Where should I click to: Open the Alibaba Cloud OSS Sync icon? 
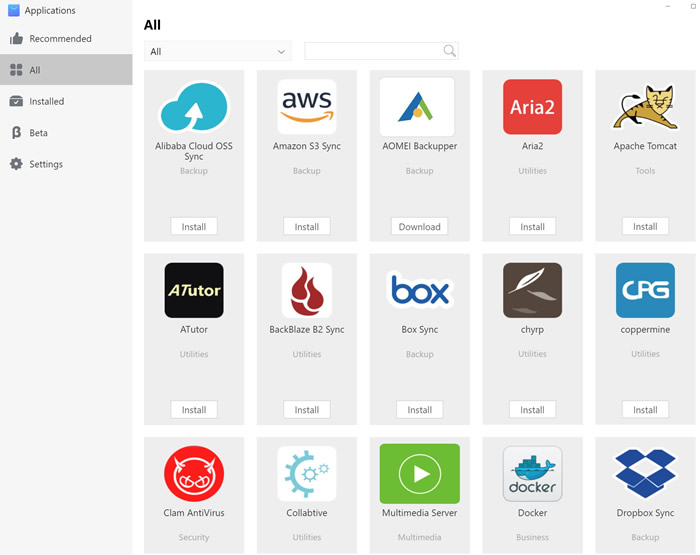[194, 107]
